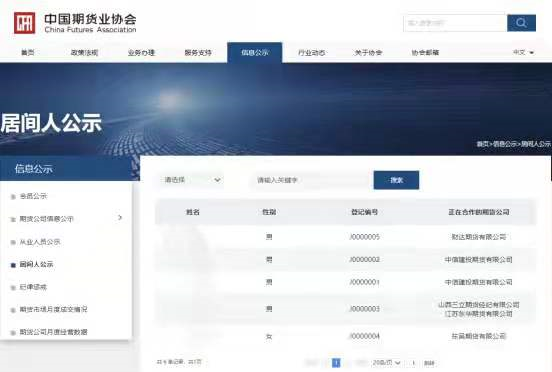Click the 信息公示 breadcrumb link
This screenshot has height=372, width=552.
pos(505,144)
